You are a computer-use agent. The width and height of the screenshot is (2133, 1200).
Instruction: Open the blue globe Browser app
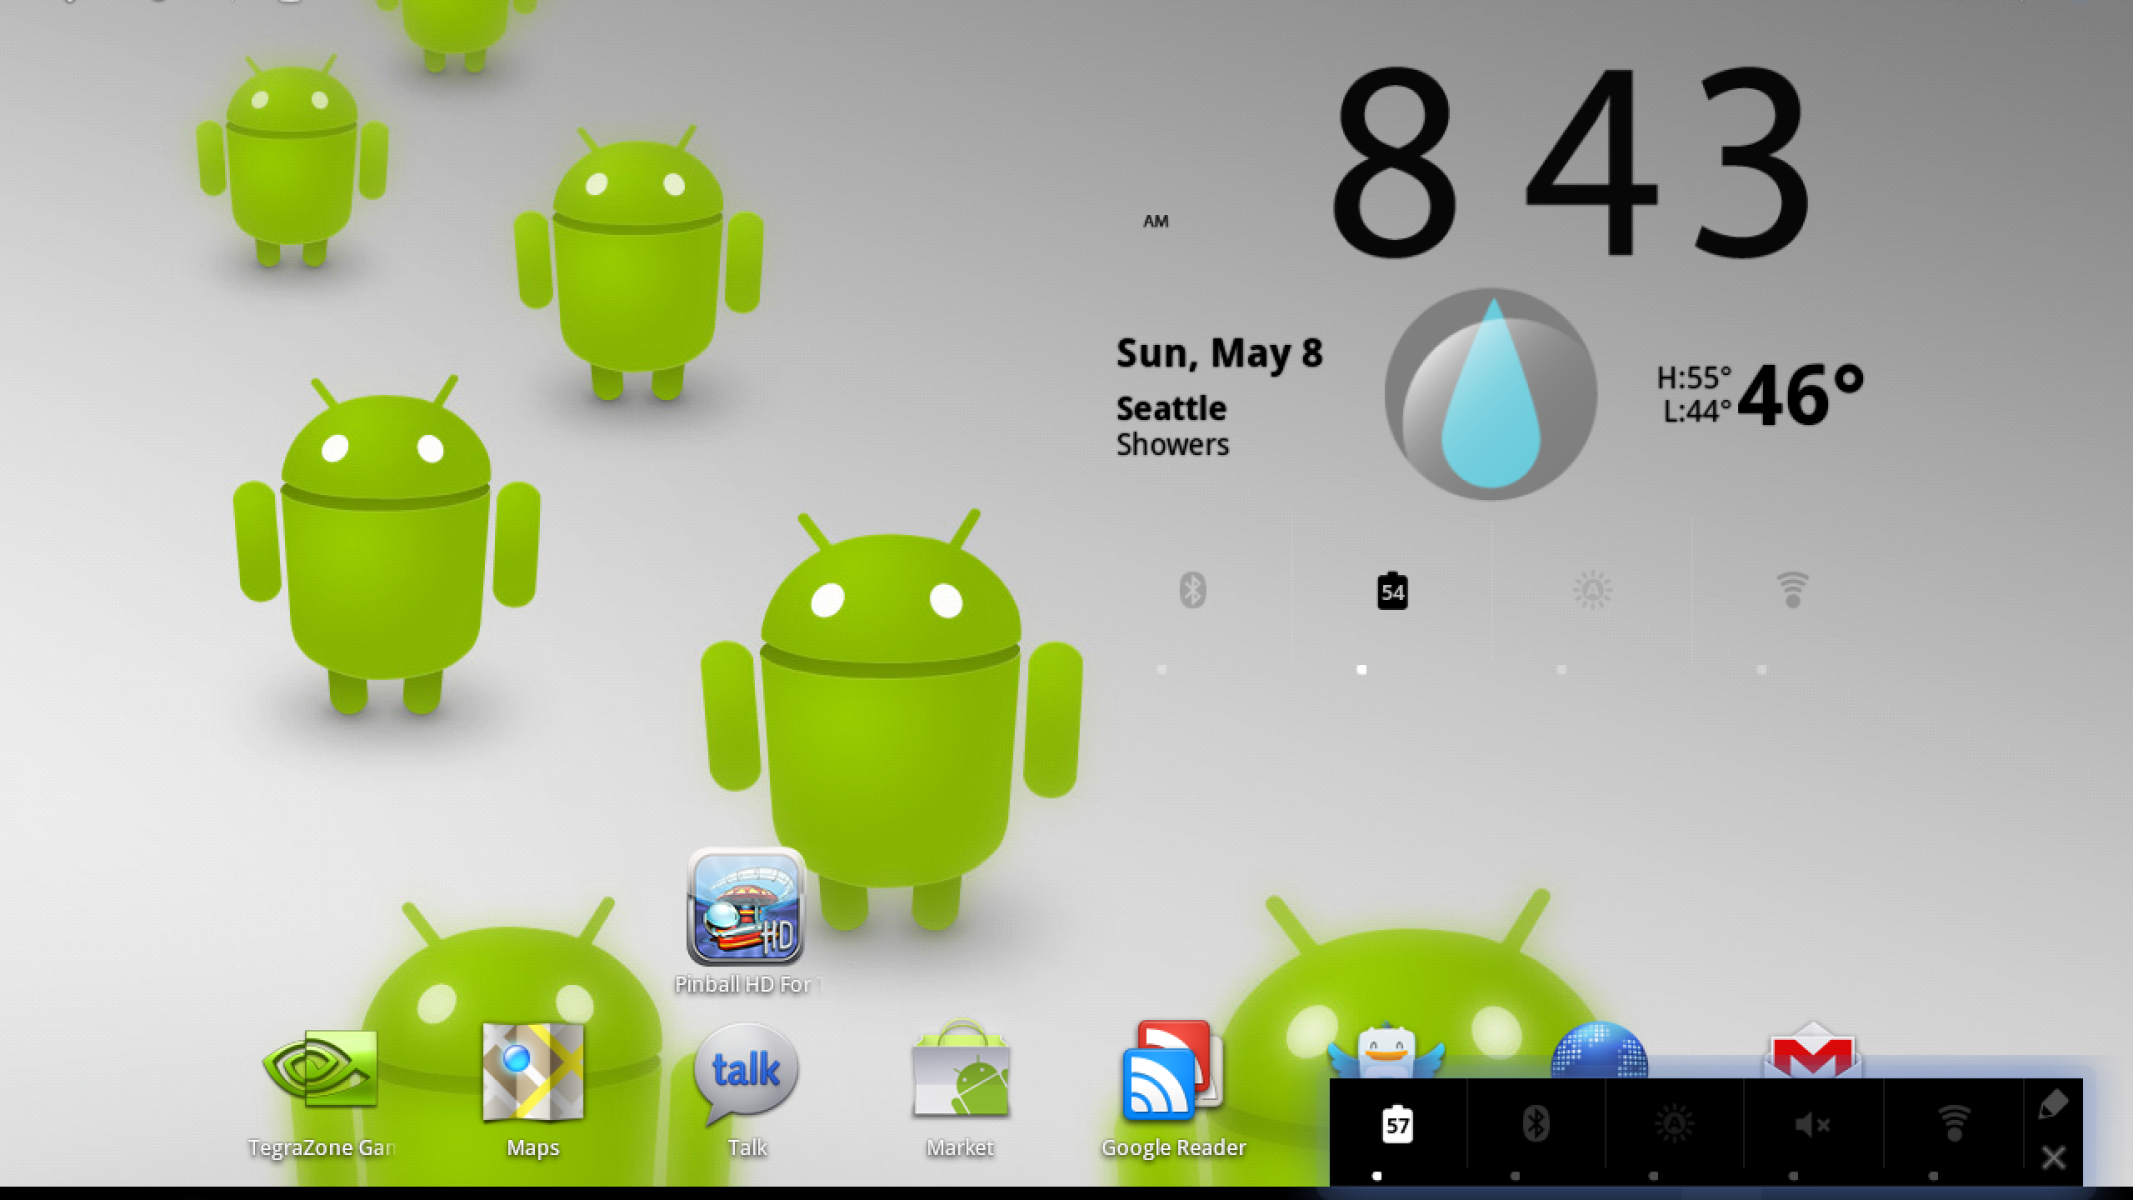[x=1599, y=1050]
